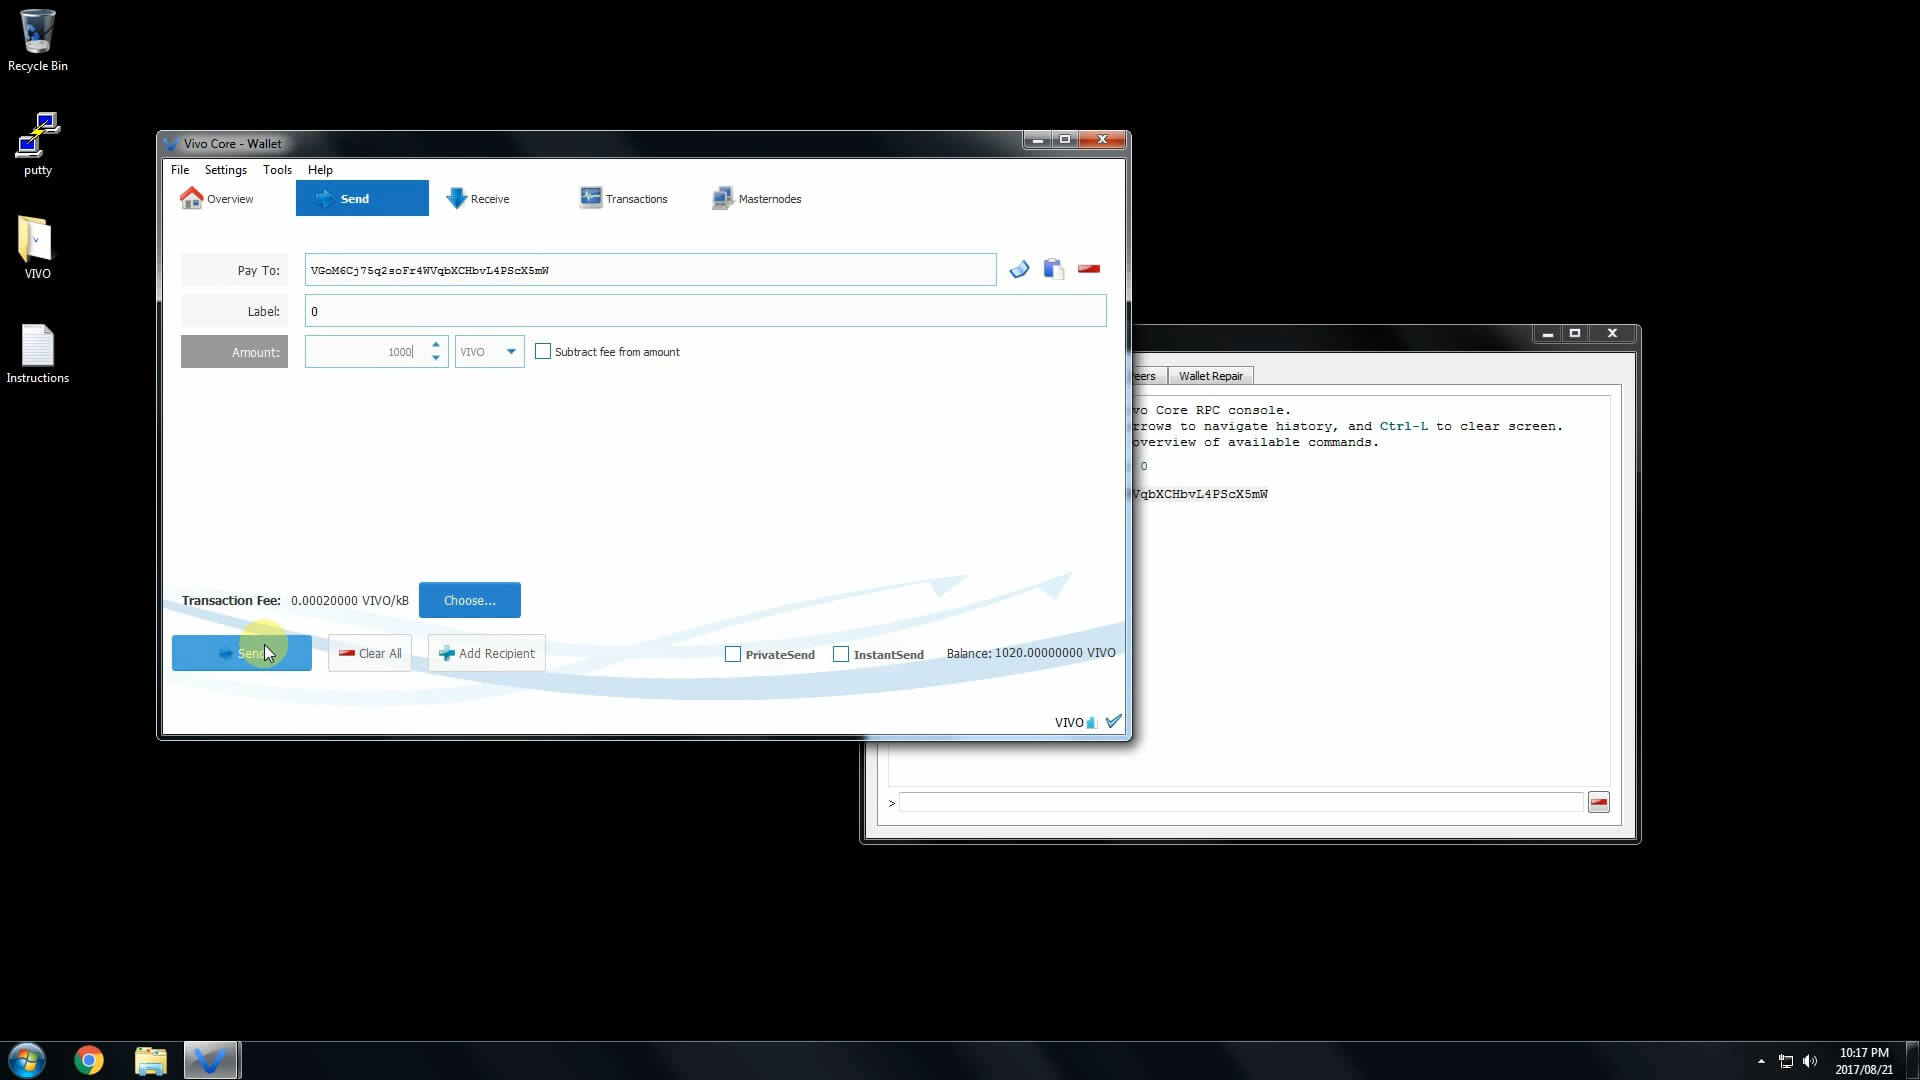Open the address book beside Pay To field
The width and height of the screenshot is (1920, 1080).
1019,269
